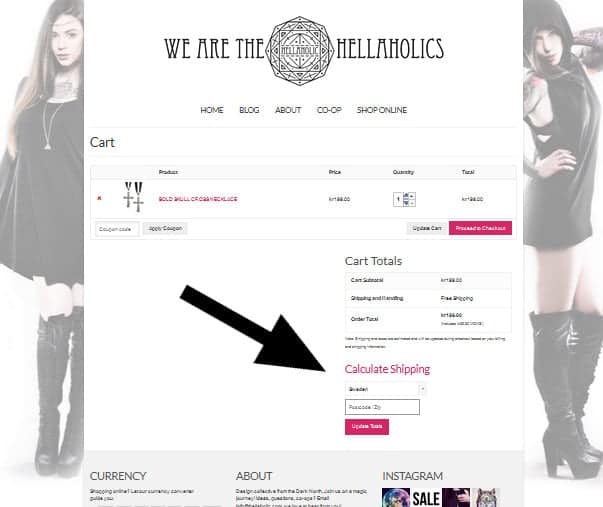Open the cross necklace product thumbnail
603x507 pixels.
pyautogui.click(x=133, y=197)
